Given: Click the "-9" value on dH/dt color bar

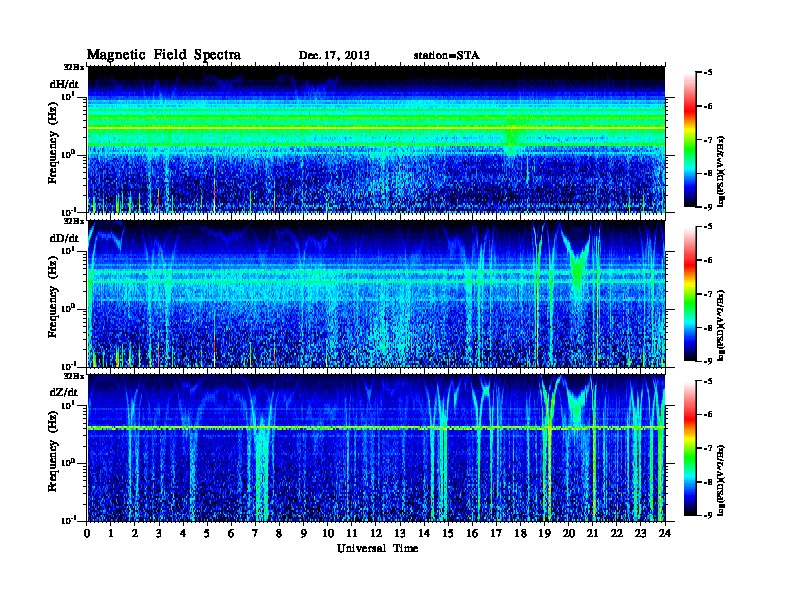Looking at the screenshot, I should [x=707, y=207].
